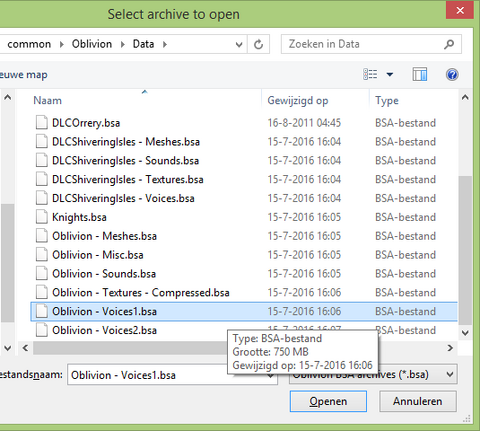Select DLCShiveringIsles - Sounds.bsa
The width and height of the screenshot is (480, 431).
[x=125, y=160]
